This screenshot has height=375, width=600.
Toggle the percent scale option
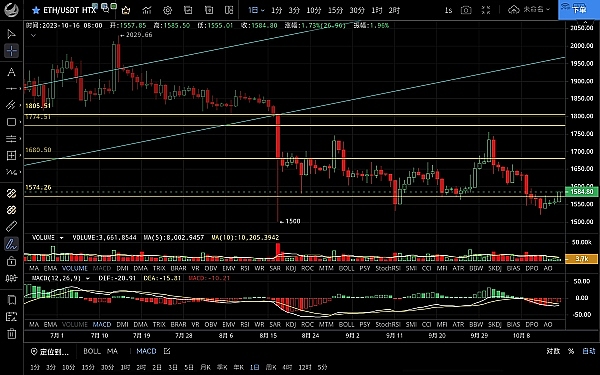point(571,351)
